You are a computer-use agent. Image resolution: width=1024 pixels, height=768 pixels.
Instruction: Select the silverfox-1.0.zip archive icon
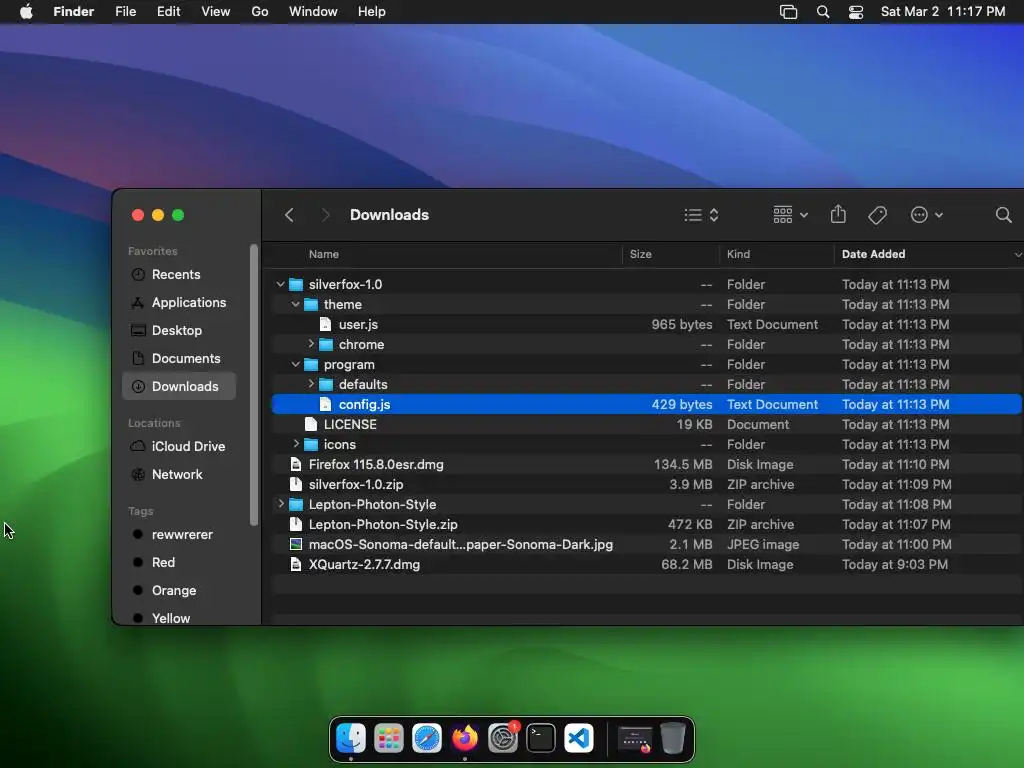coord(296,485)
